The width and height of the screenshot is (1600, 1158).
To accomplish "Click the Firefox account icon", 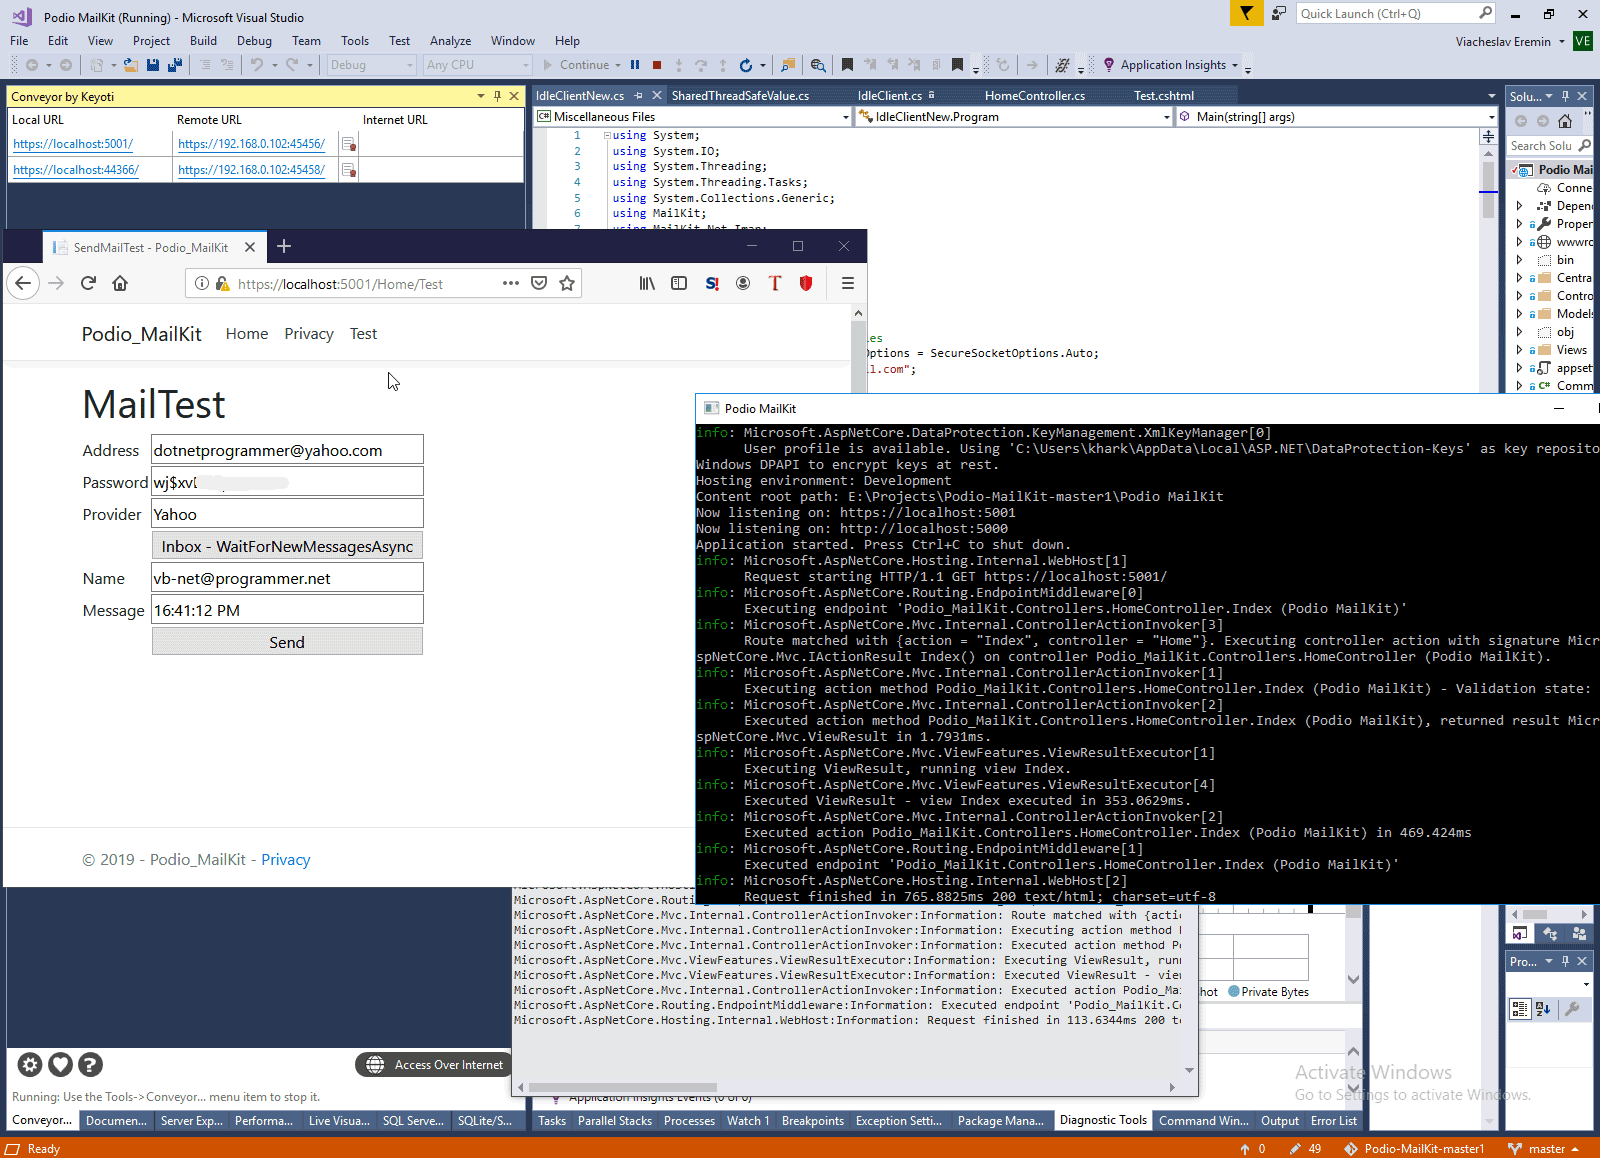I will pyautogui.click(x=743, y=283).
